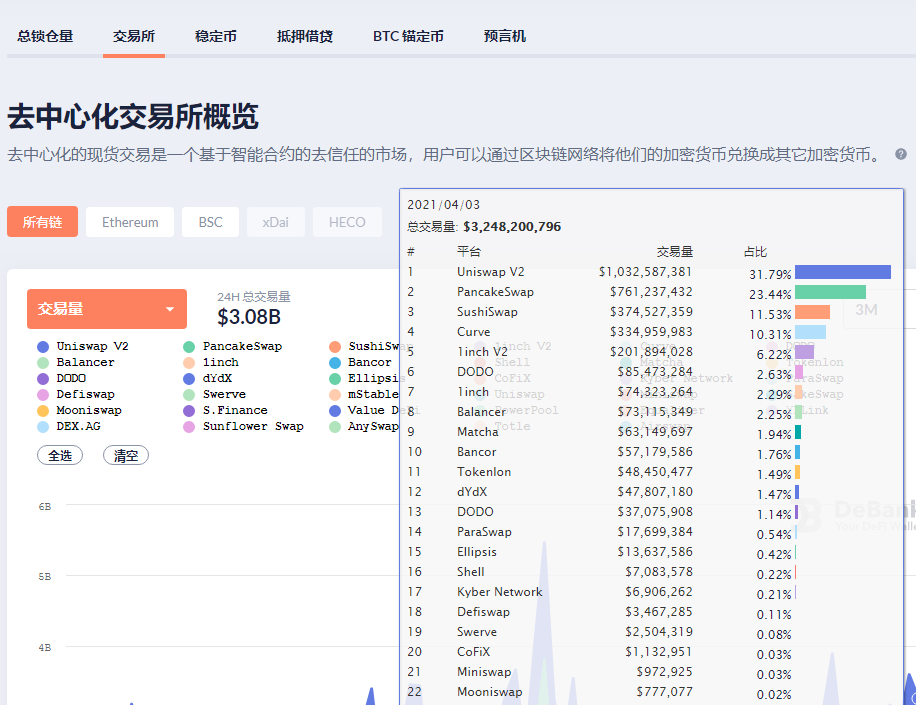Toggle Mooniswap legend entry

pyautogui.click(x=79, y=410)
